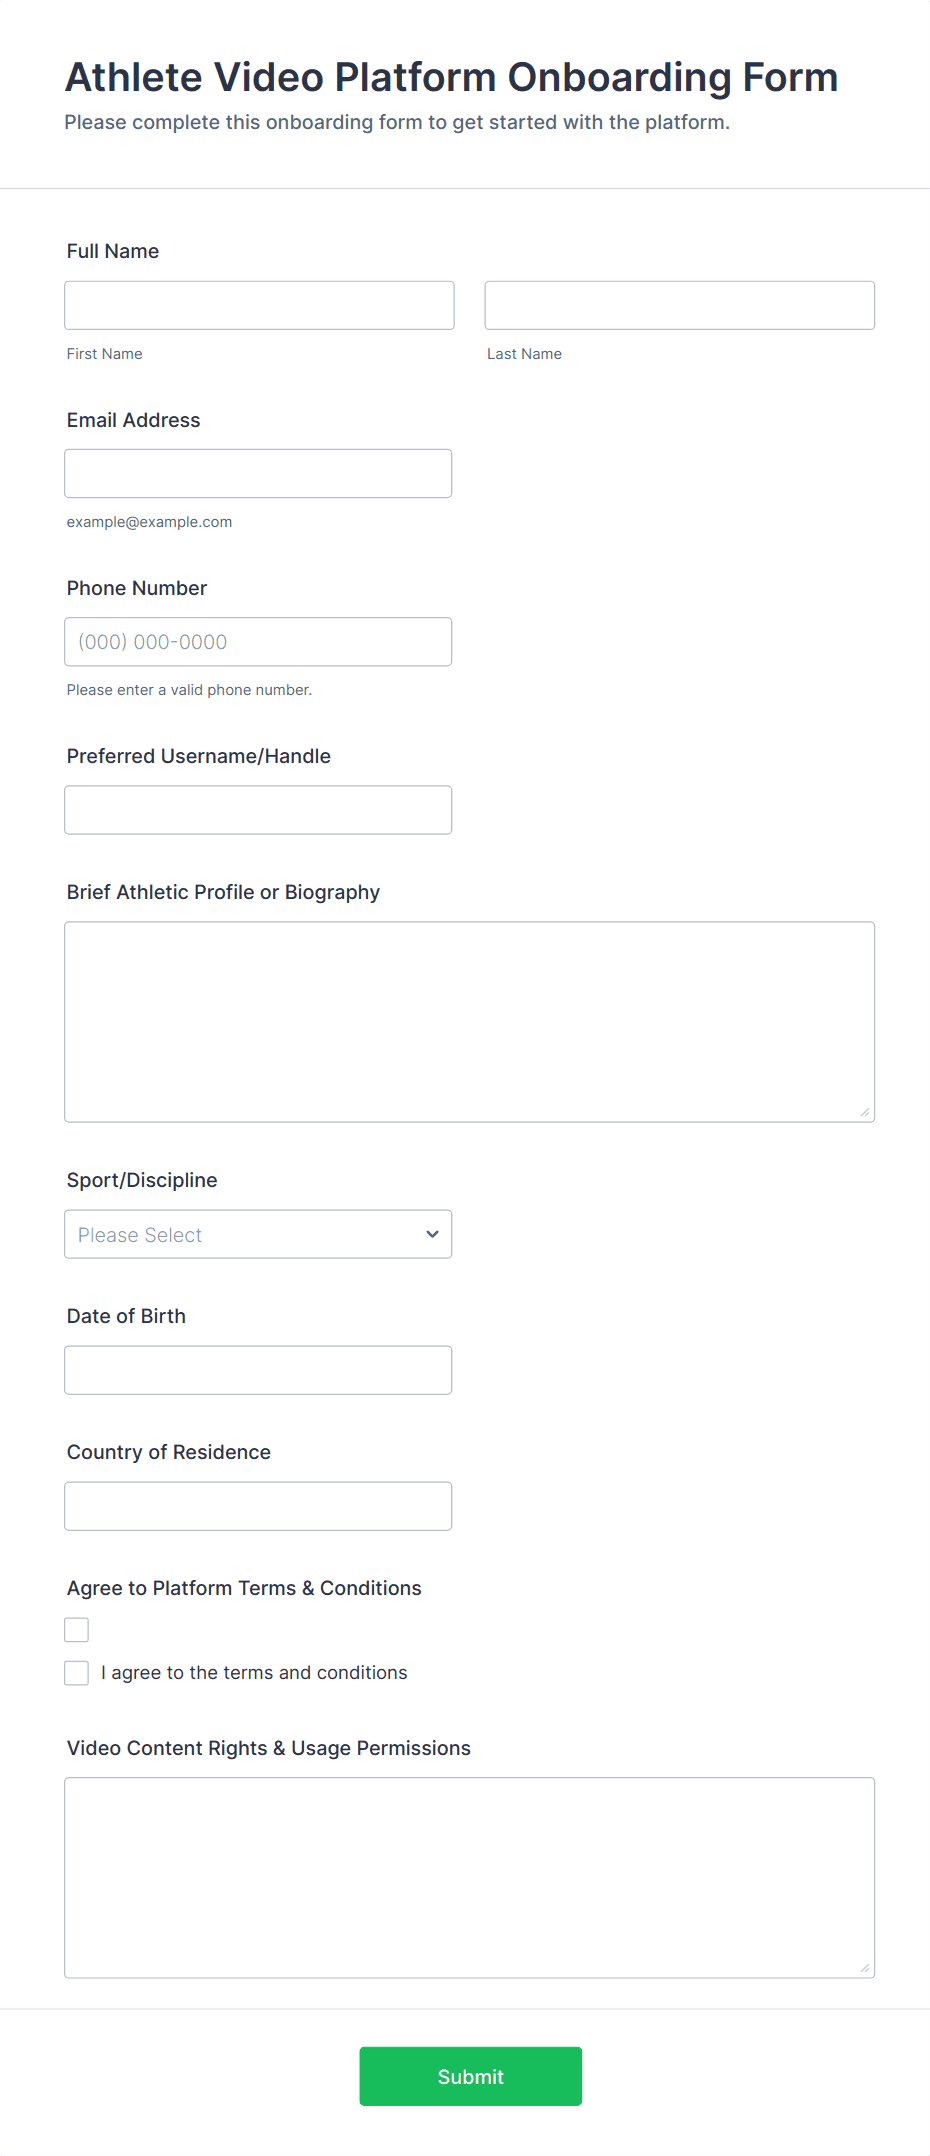Tick the 'I agree to the terms' checkbox
This screenshot has height=2156, width=930.
tap(77, 1673)
